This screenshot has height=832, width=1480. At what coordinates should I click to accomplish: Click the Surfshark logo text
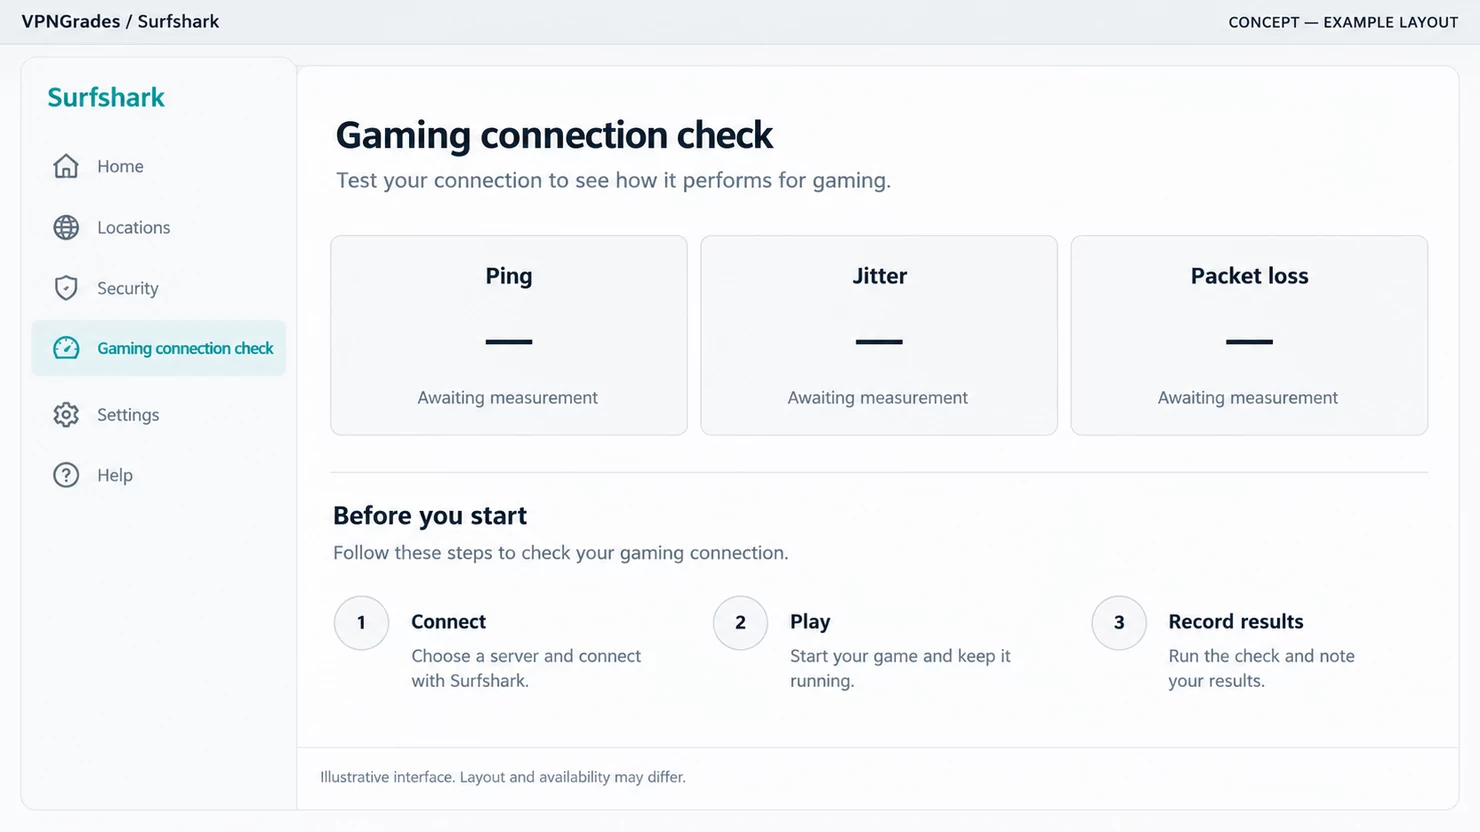click(x=106, y=97)
